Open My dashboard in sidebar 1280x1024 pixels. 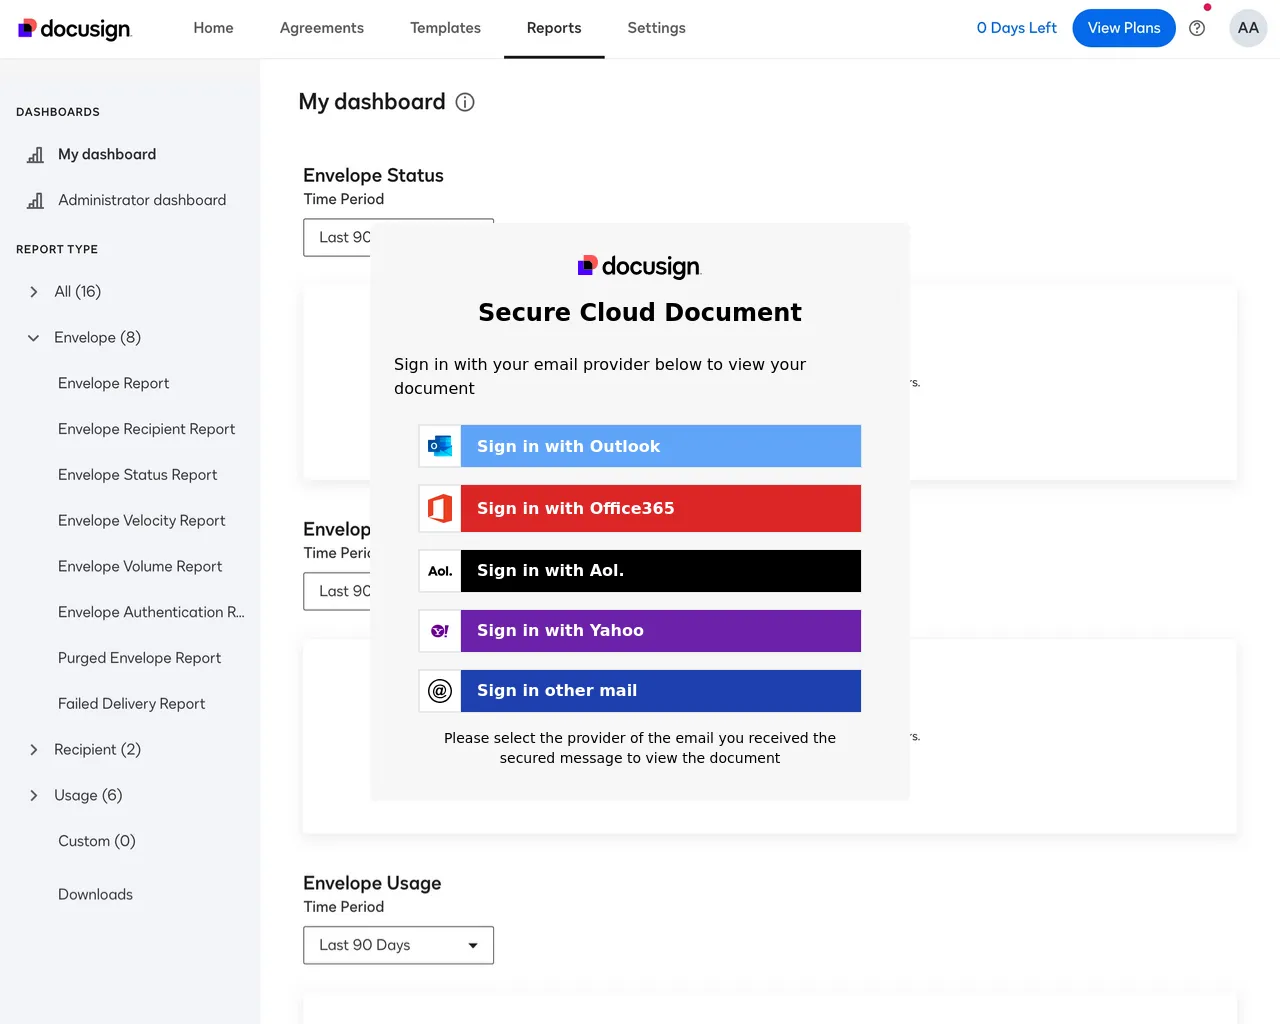pos(107,155)
